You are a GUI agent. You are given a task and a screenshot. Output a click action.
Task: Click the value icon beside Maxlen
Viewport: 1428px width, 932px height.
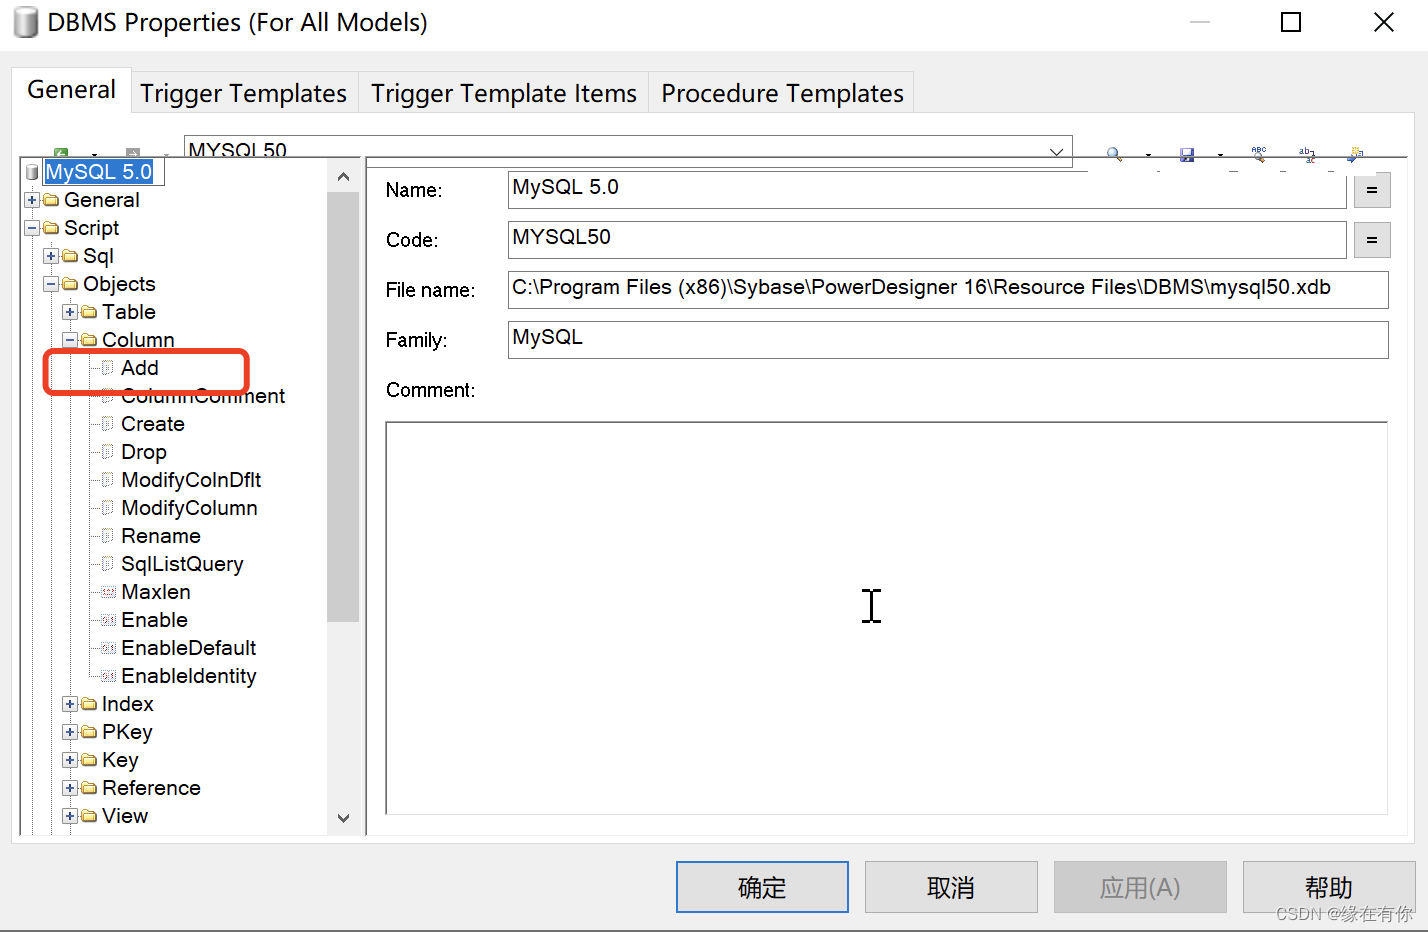point(108,592)
